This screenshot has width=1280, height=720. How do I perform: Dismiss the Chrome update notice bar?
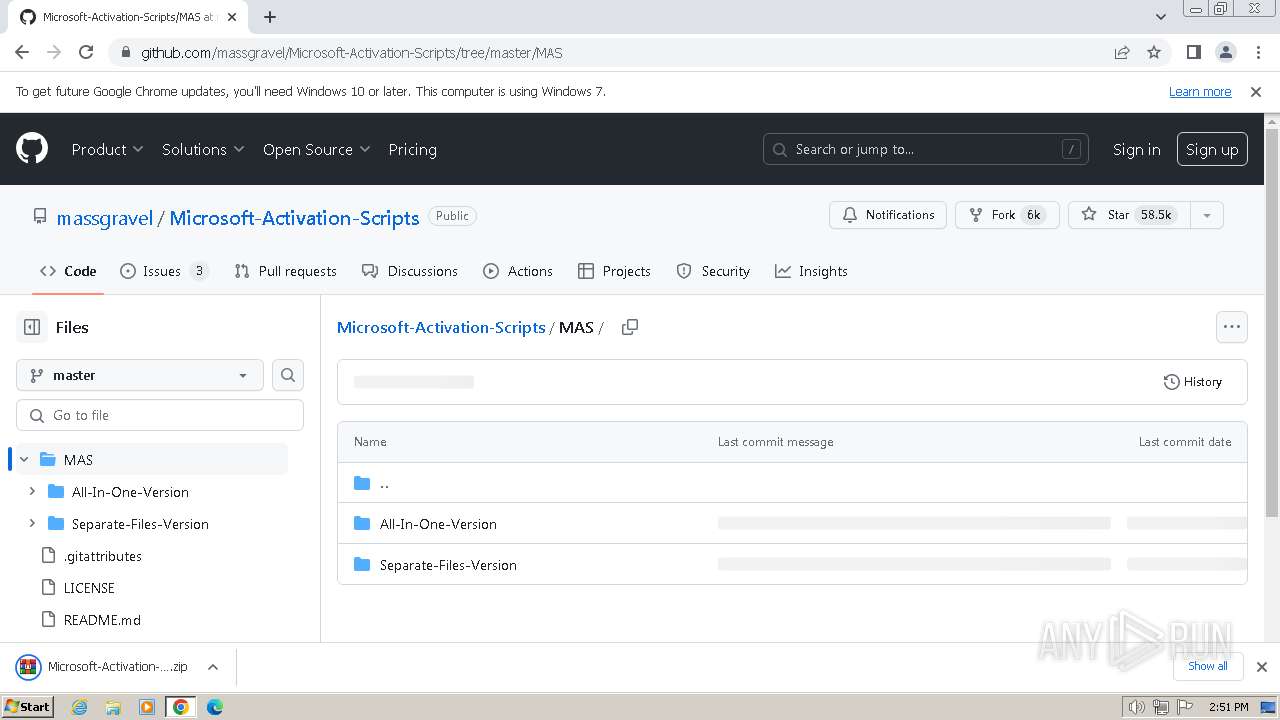coord(1256,92)
